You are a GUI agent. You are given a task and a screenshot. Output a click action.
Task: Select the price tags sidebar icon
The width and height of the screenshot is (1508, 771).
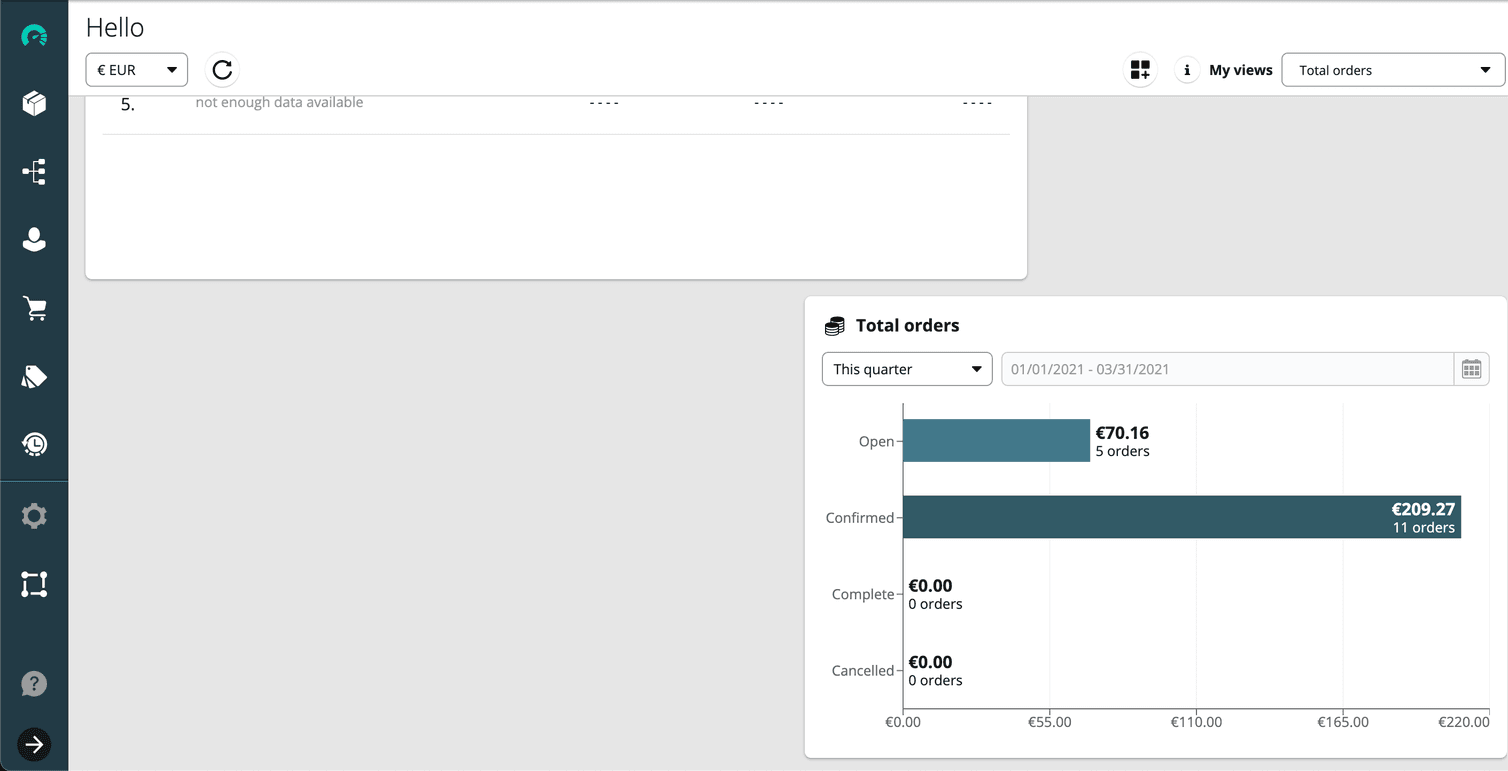[x=35, y=376]
